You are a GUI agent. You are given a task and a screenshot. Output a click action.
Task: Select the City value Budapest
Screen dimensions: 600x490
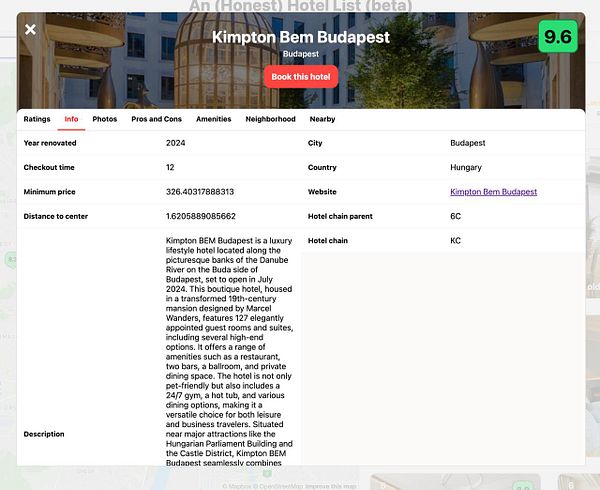(x=468, y=143)
